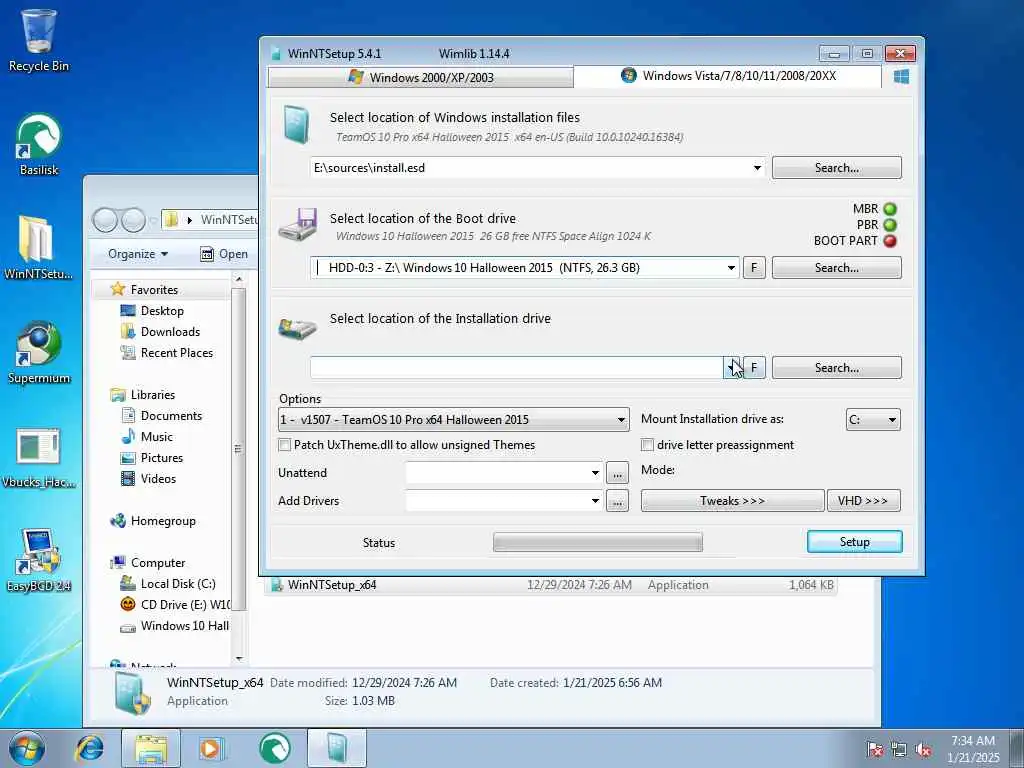Open VHD >>> options
Viewport: 1024px width, 768px height.
863,501
